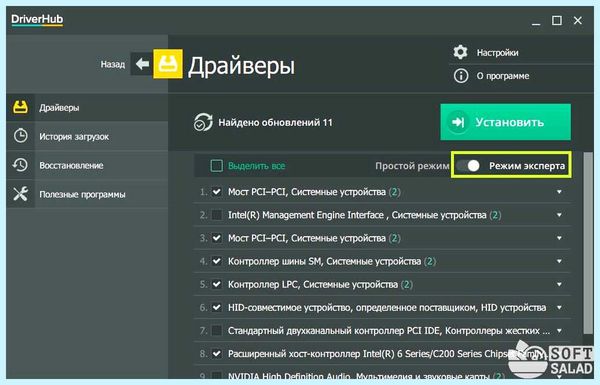Expand Контроллер LPC row arrow
600x385 pixels.
pyautogui.click(x=559, y=284)
